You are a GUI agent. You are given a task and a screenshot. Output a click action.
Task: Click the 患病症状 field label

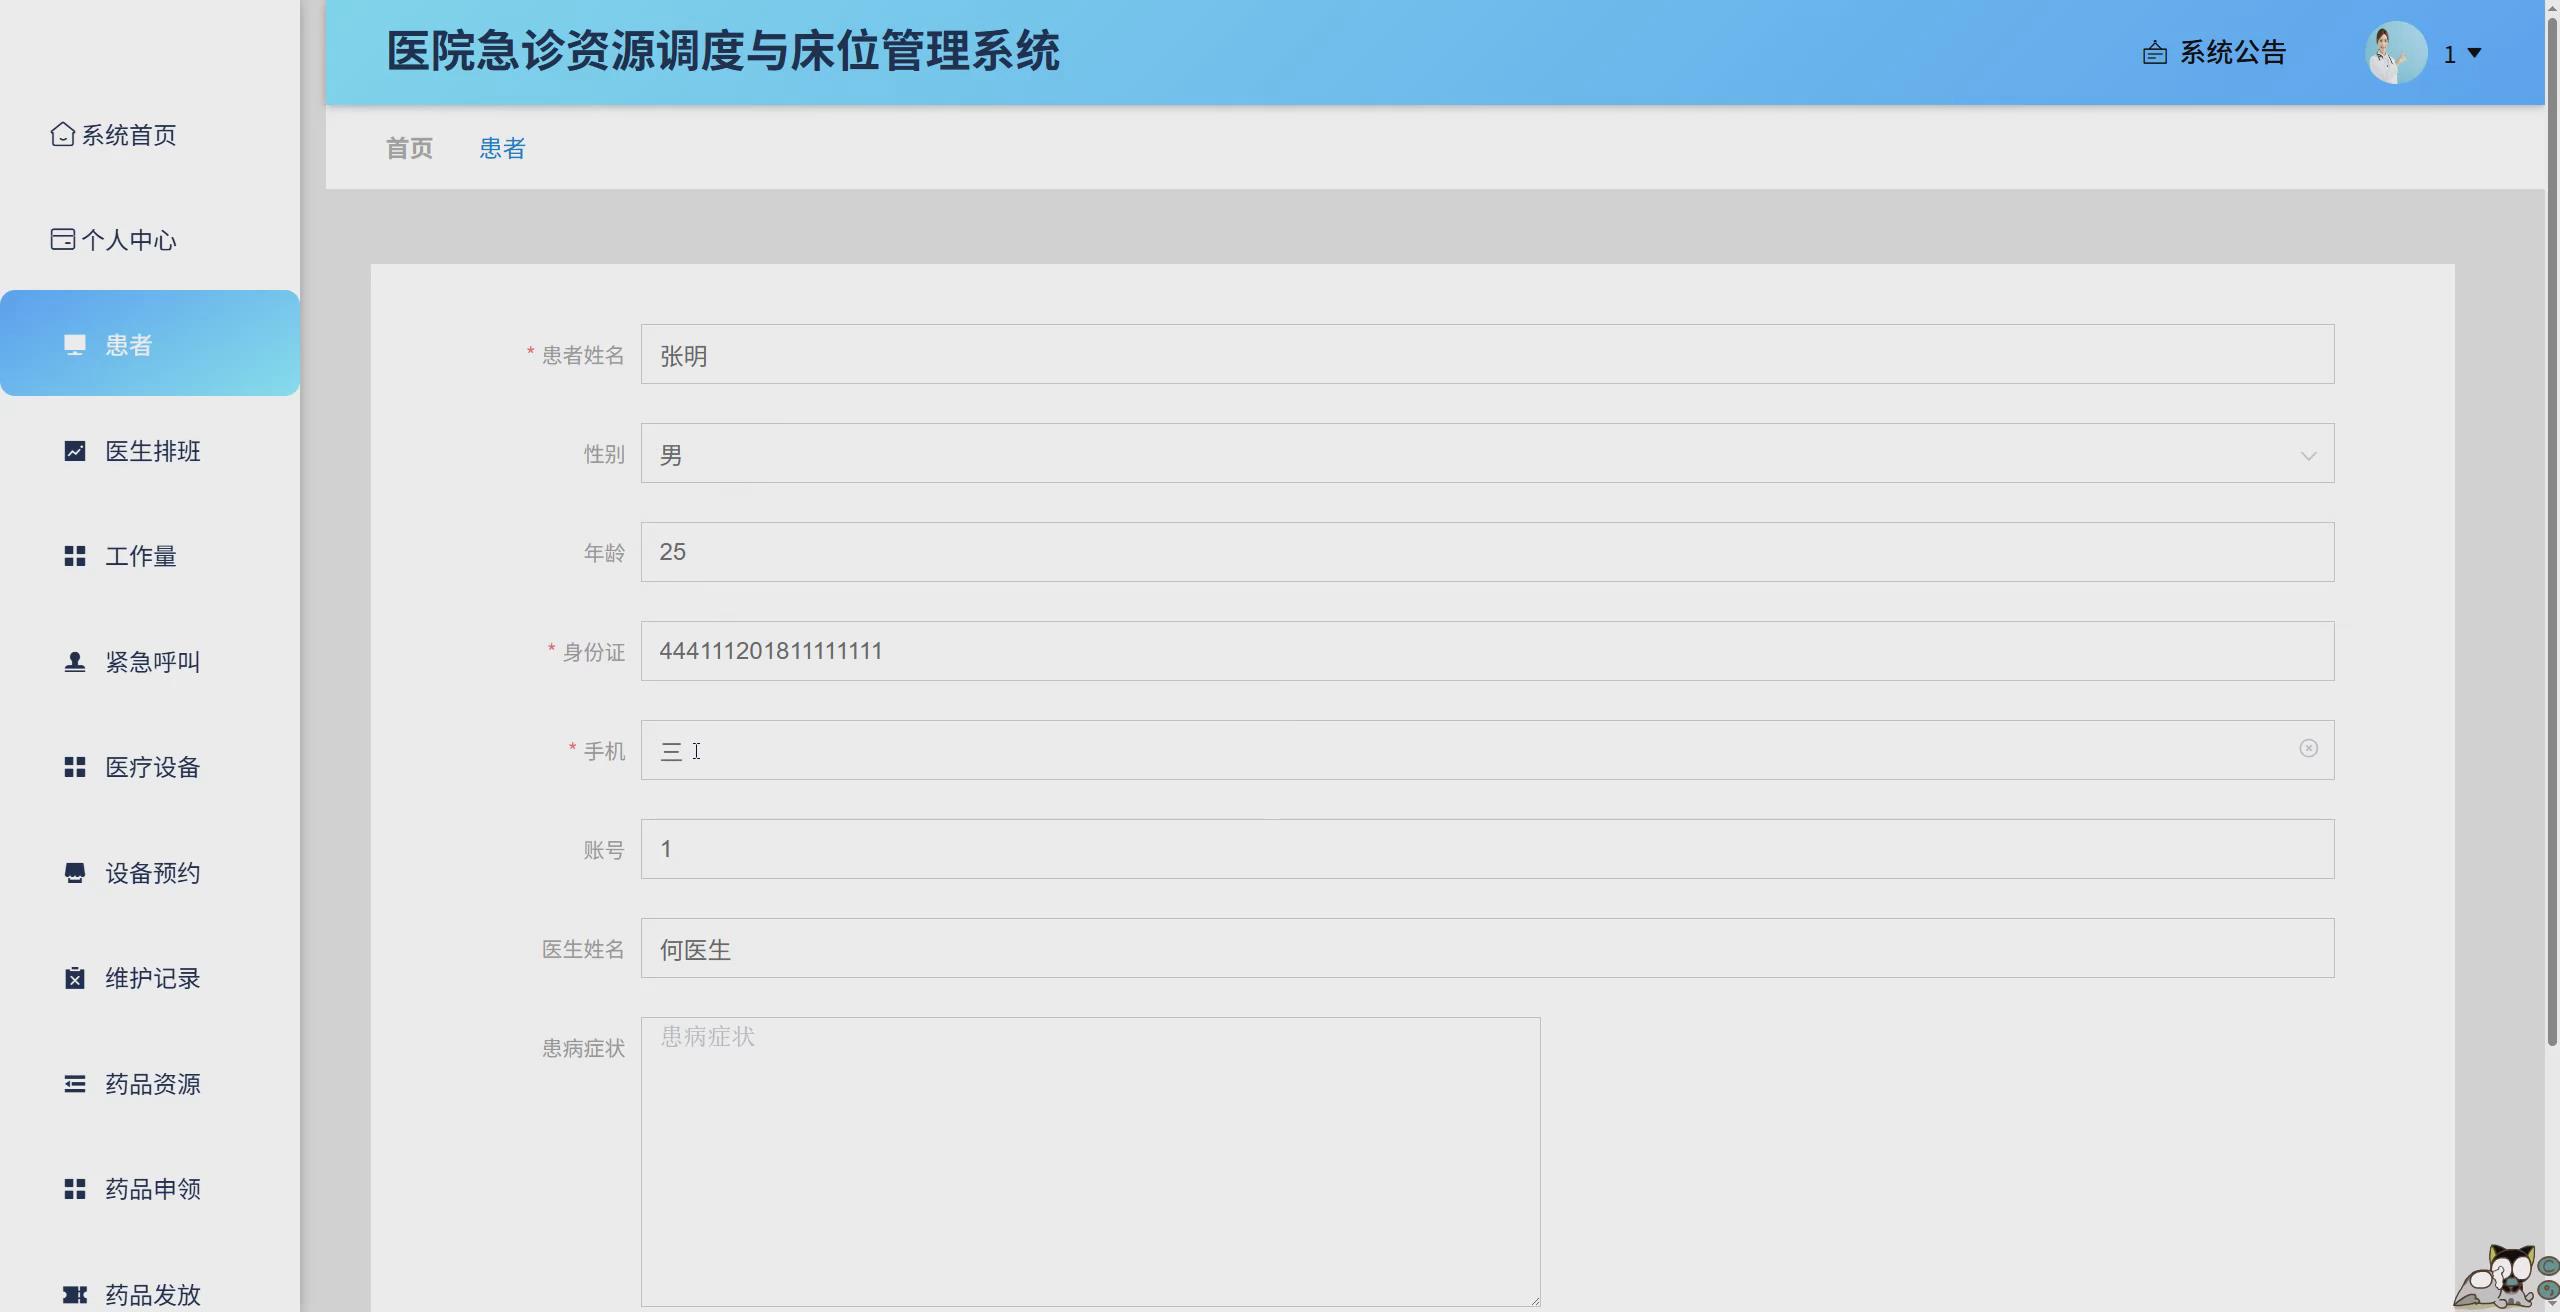pos(583,1048)
